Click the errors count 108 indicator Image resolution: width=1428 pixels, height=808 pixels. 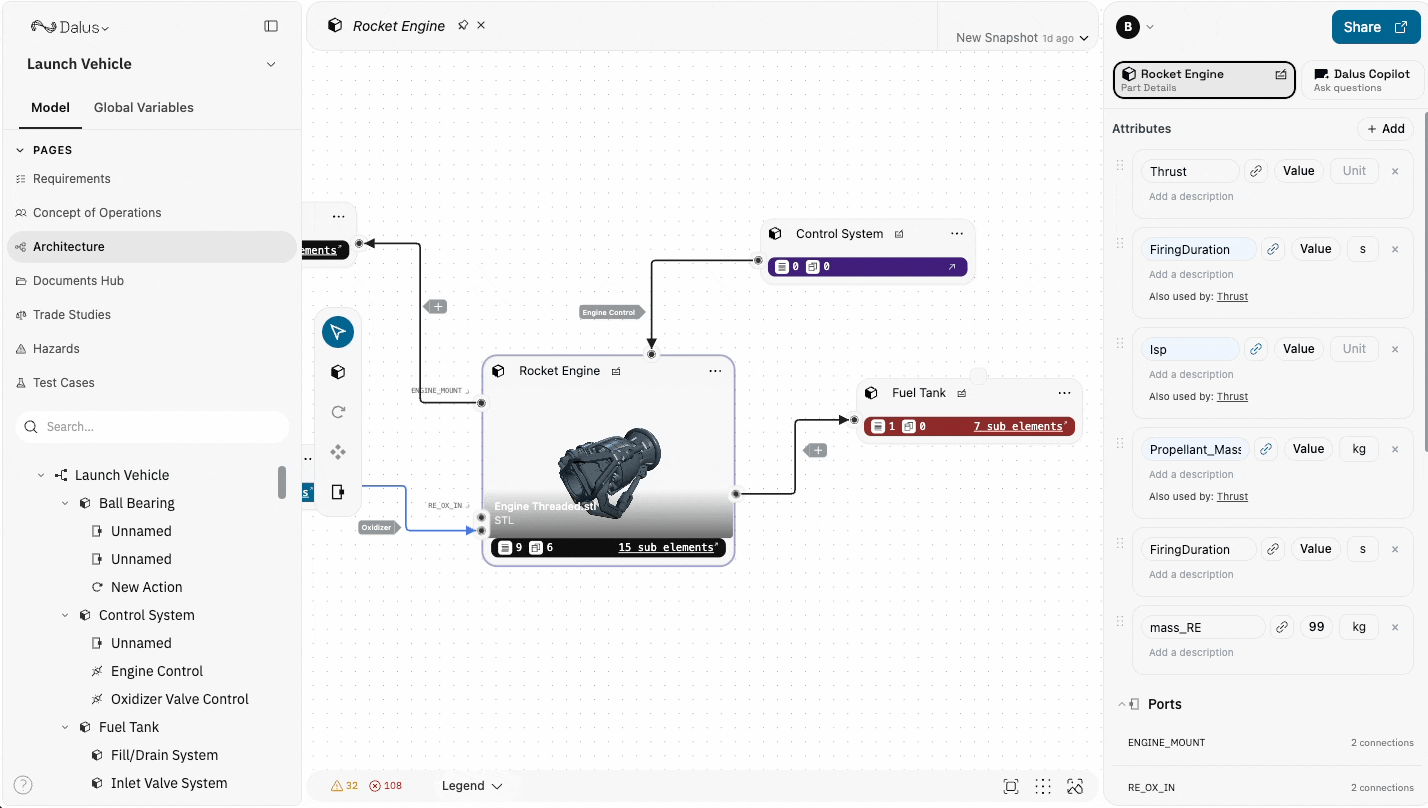tap(386, 786)
